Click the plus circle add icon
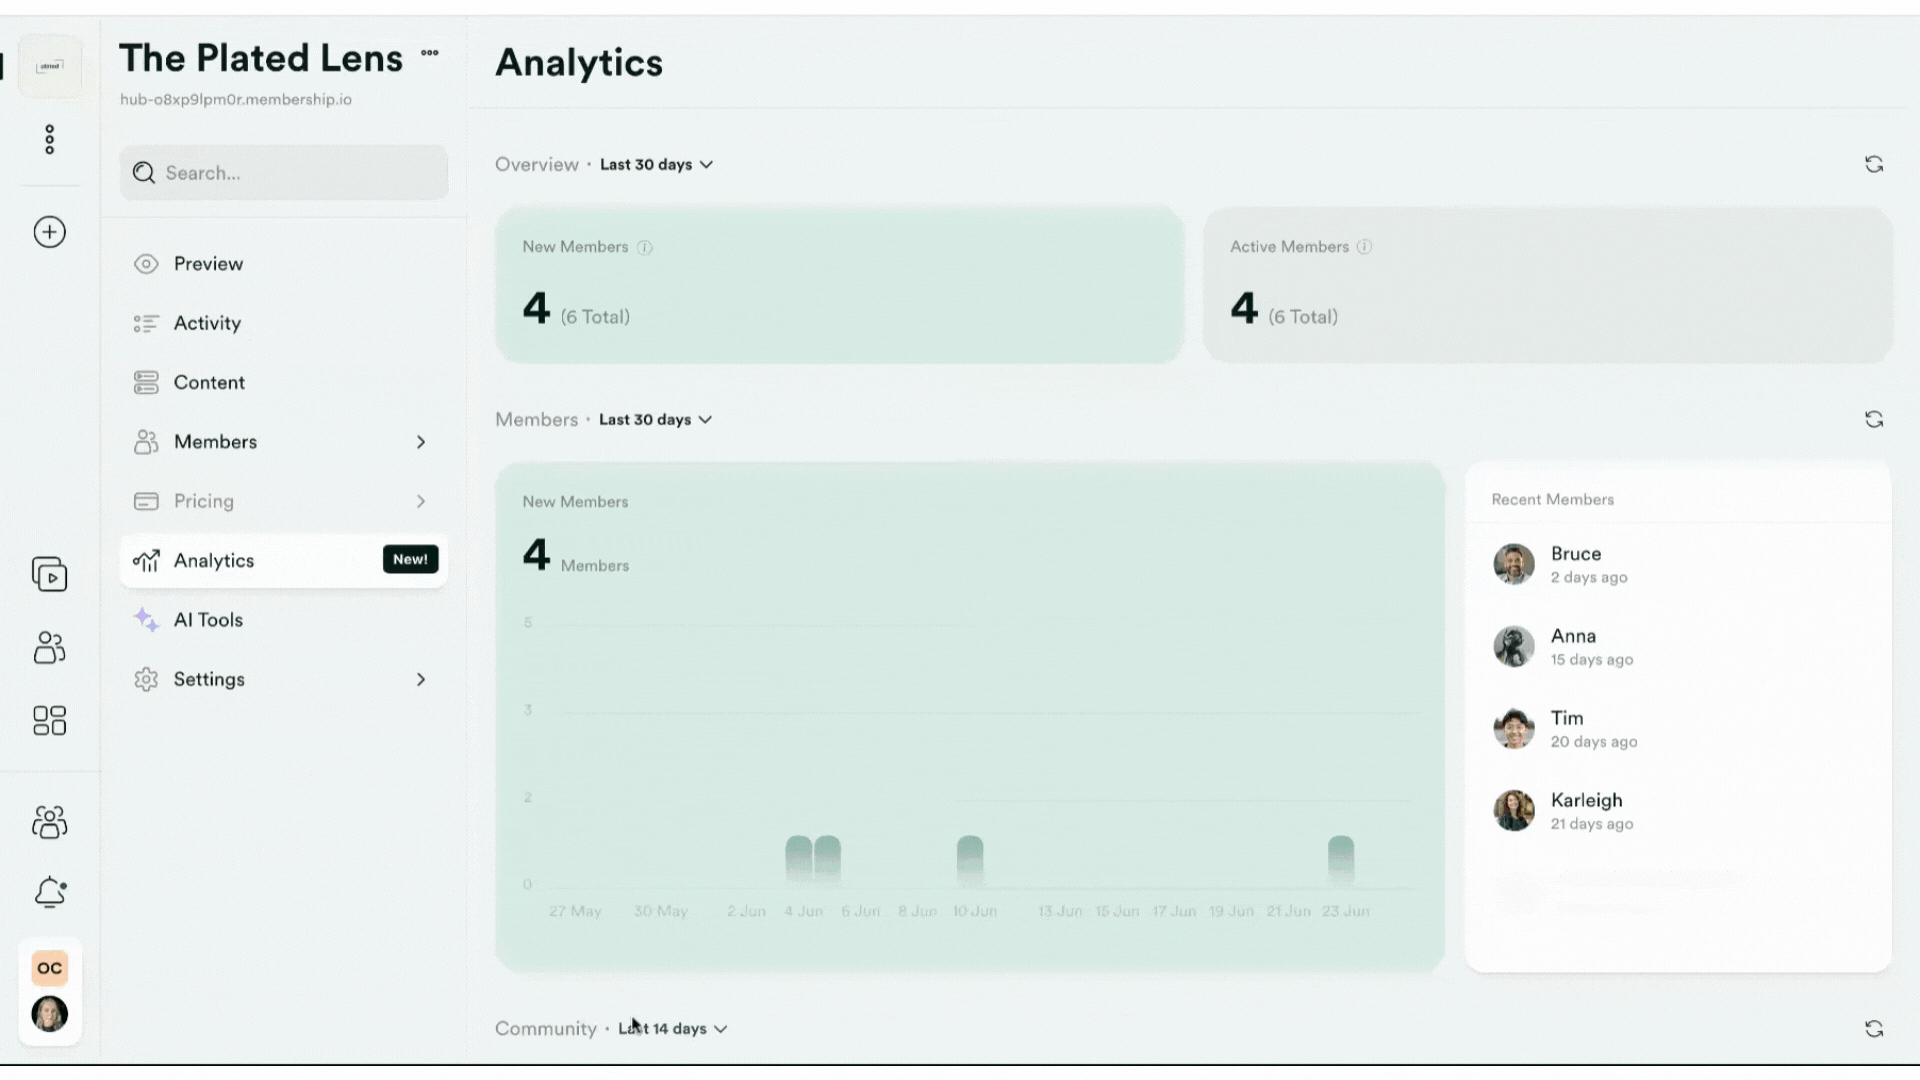 tap(49, 232)
